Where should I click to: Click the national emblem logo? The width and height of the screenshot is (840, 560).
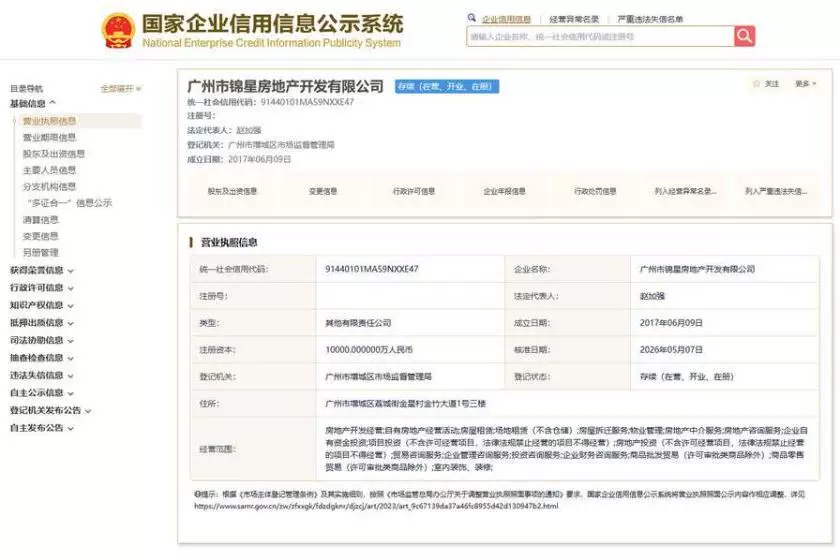click(x=118, y=31)
